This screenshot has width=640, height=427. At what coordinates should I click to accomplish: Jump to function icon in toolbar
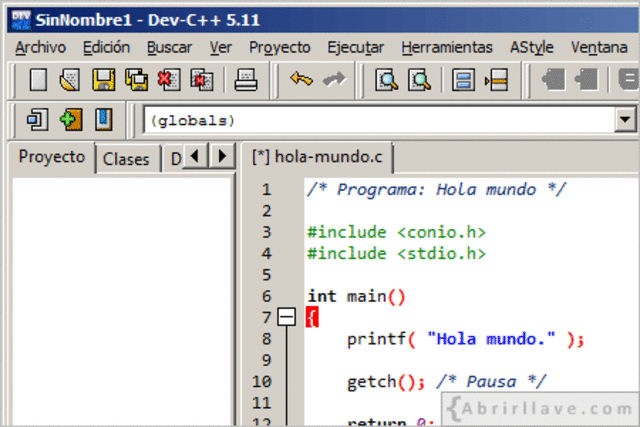[463, 80]
